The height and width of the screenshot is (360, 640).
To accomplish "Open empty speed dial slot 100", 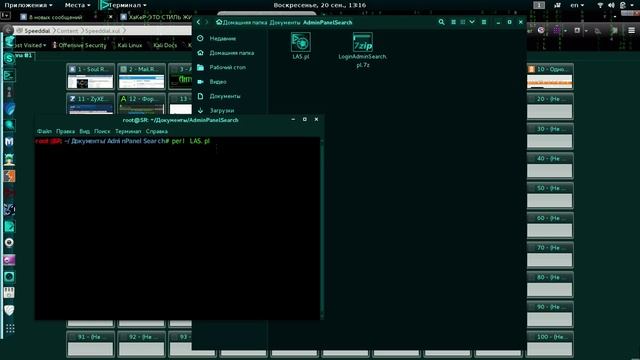I will [550, 344].
